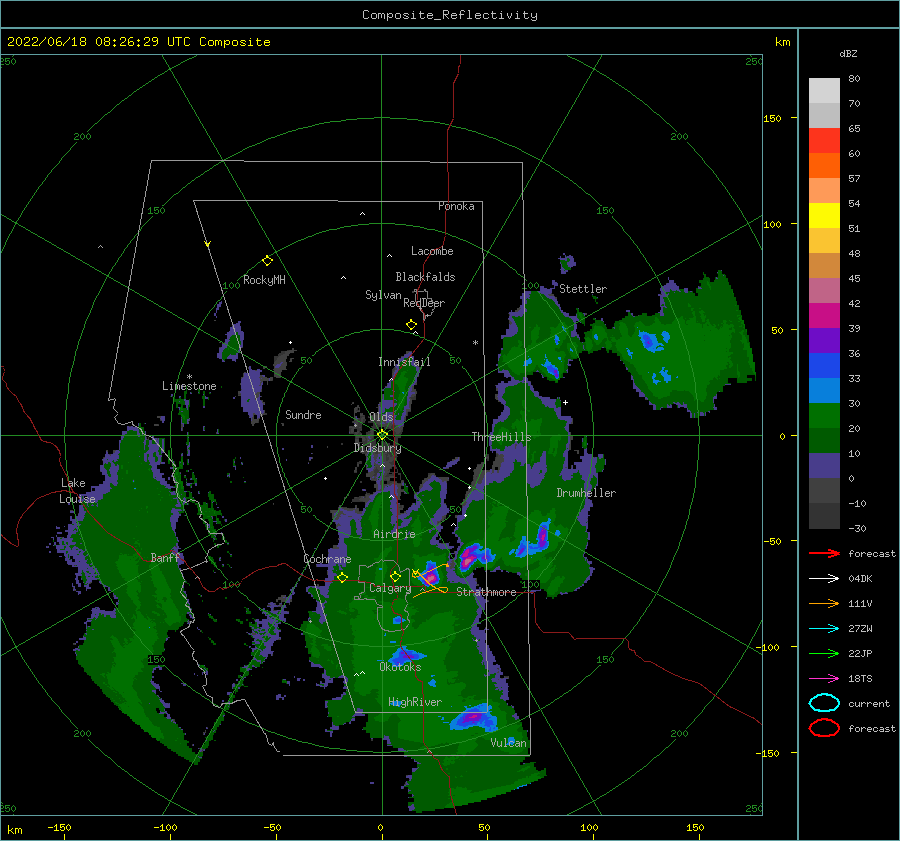Click the Banff town label
The image size is (900, 841).
[165, 558]
